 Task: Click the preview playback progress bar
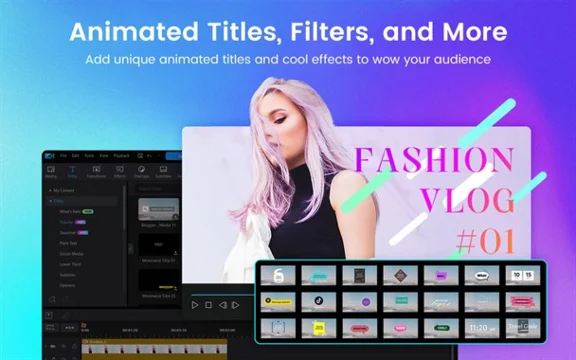point(223,295)
